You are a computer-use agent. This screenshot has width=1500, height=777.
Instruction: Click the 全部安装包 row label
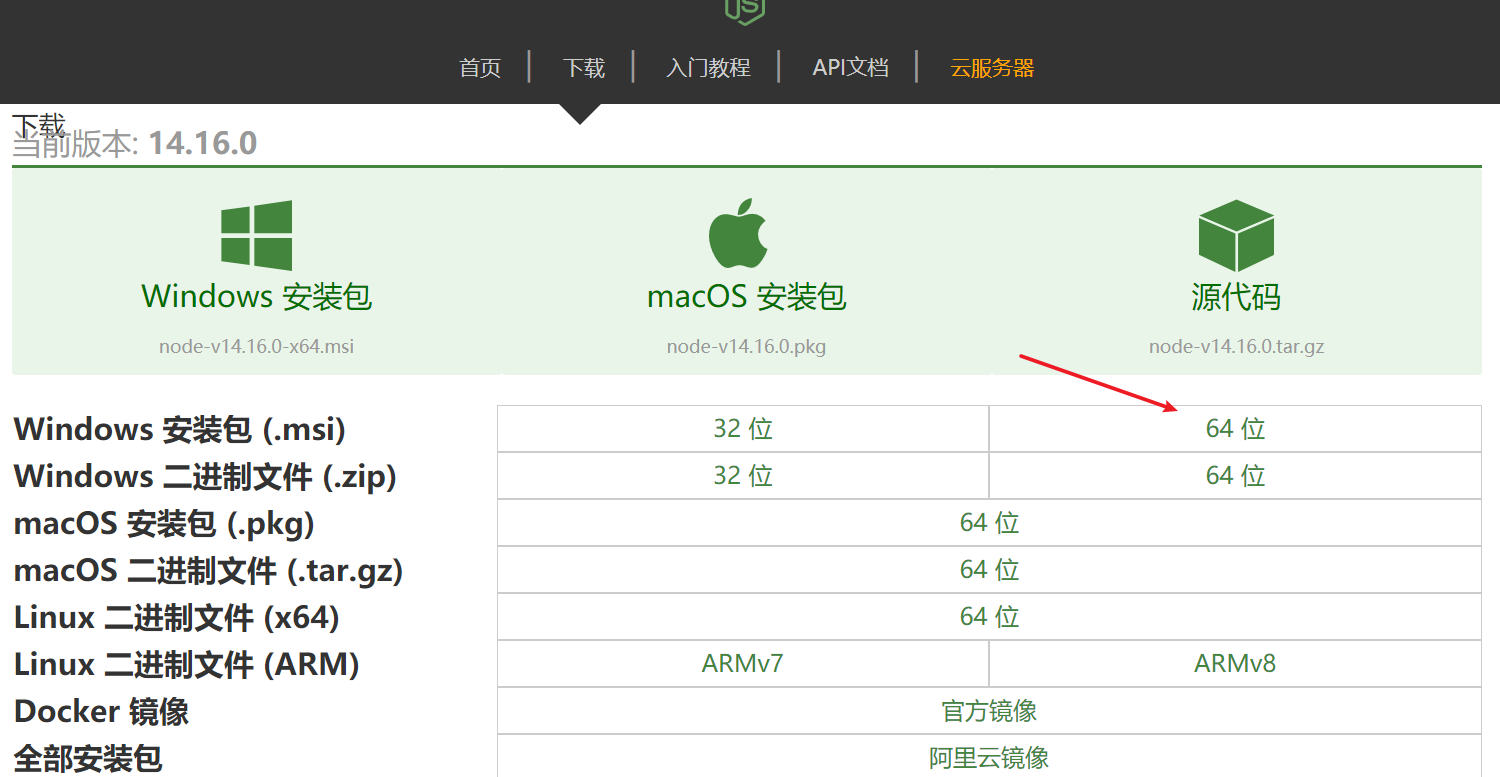[88, 759]
